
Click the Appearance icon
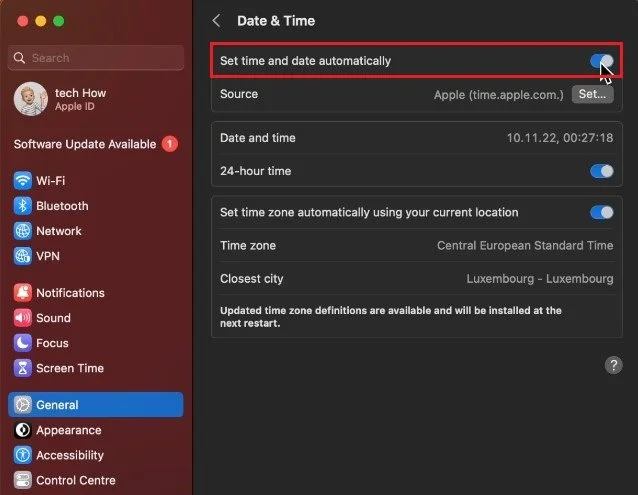23,430
